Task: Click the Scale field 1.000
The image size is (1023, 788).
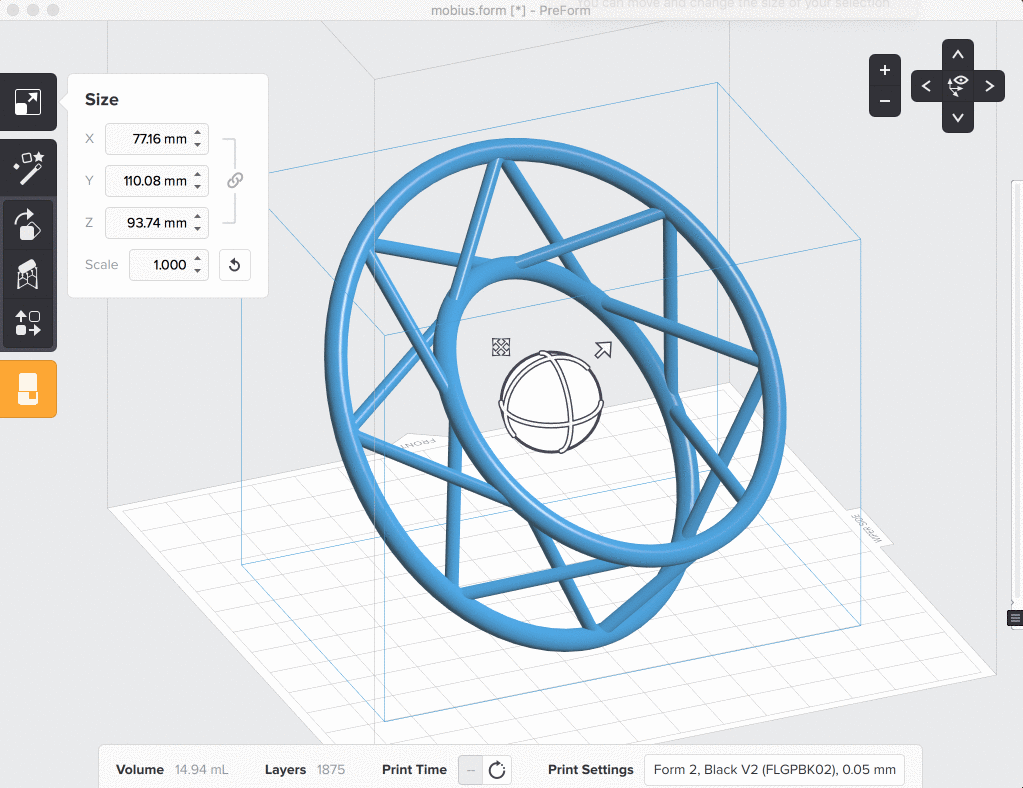Action: click(x=168, y=265)
